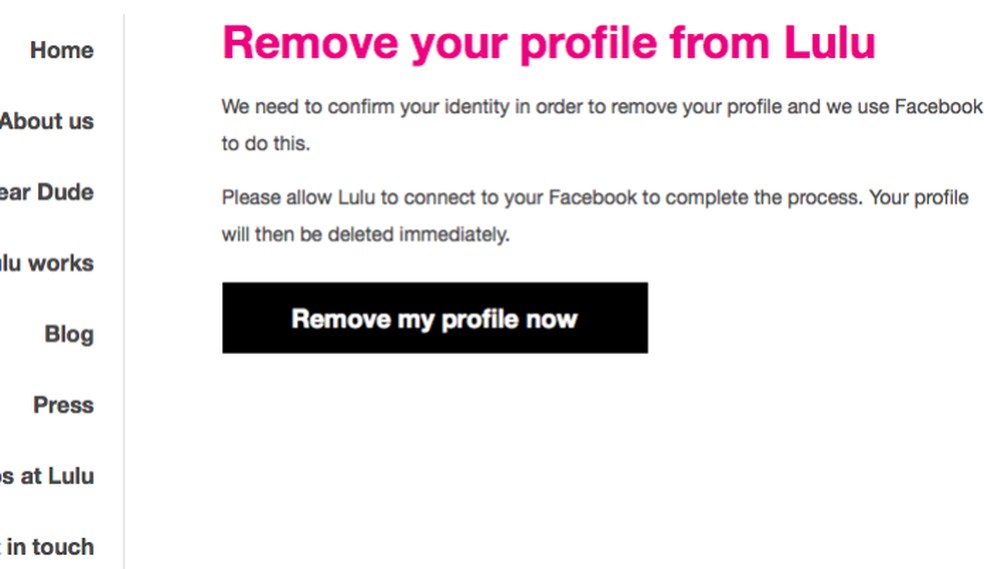Visit the Press page
This screenshot has height=569, width=984.
click(63, 405)
